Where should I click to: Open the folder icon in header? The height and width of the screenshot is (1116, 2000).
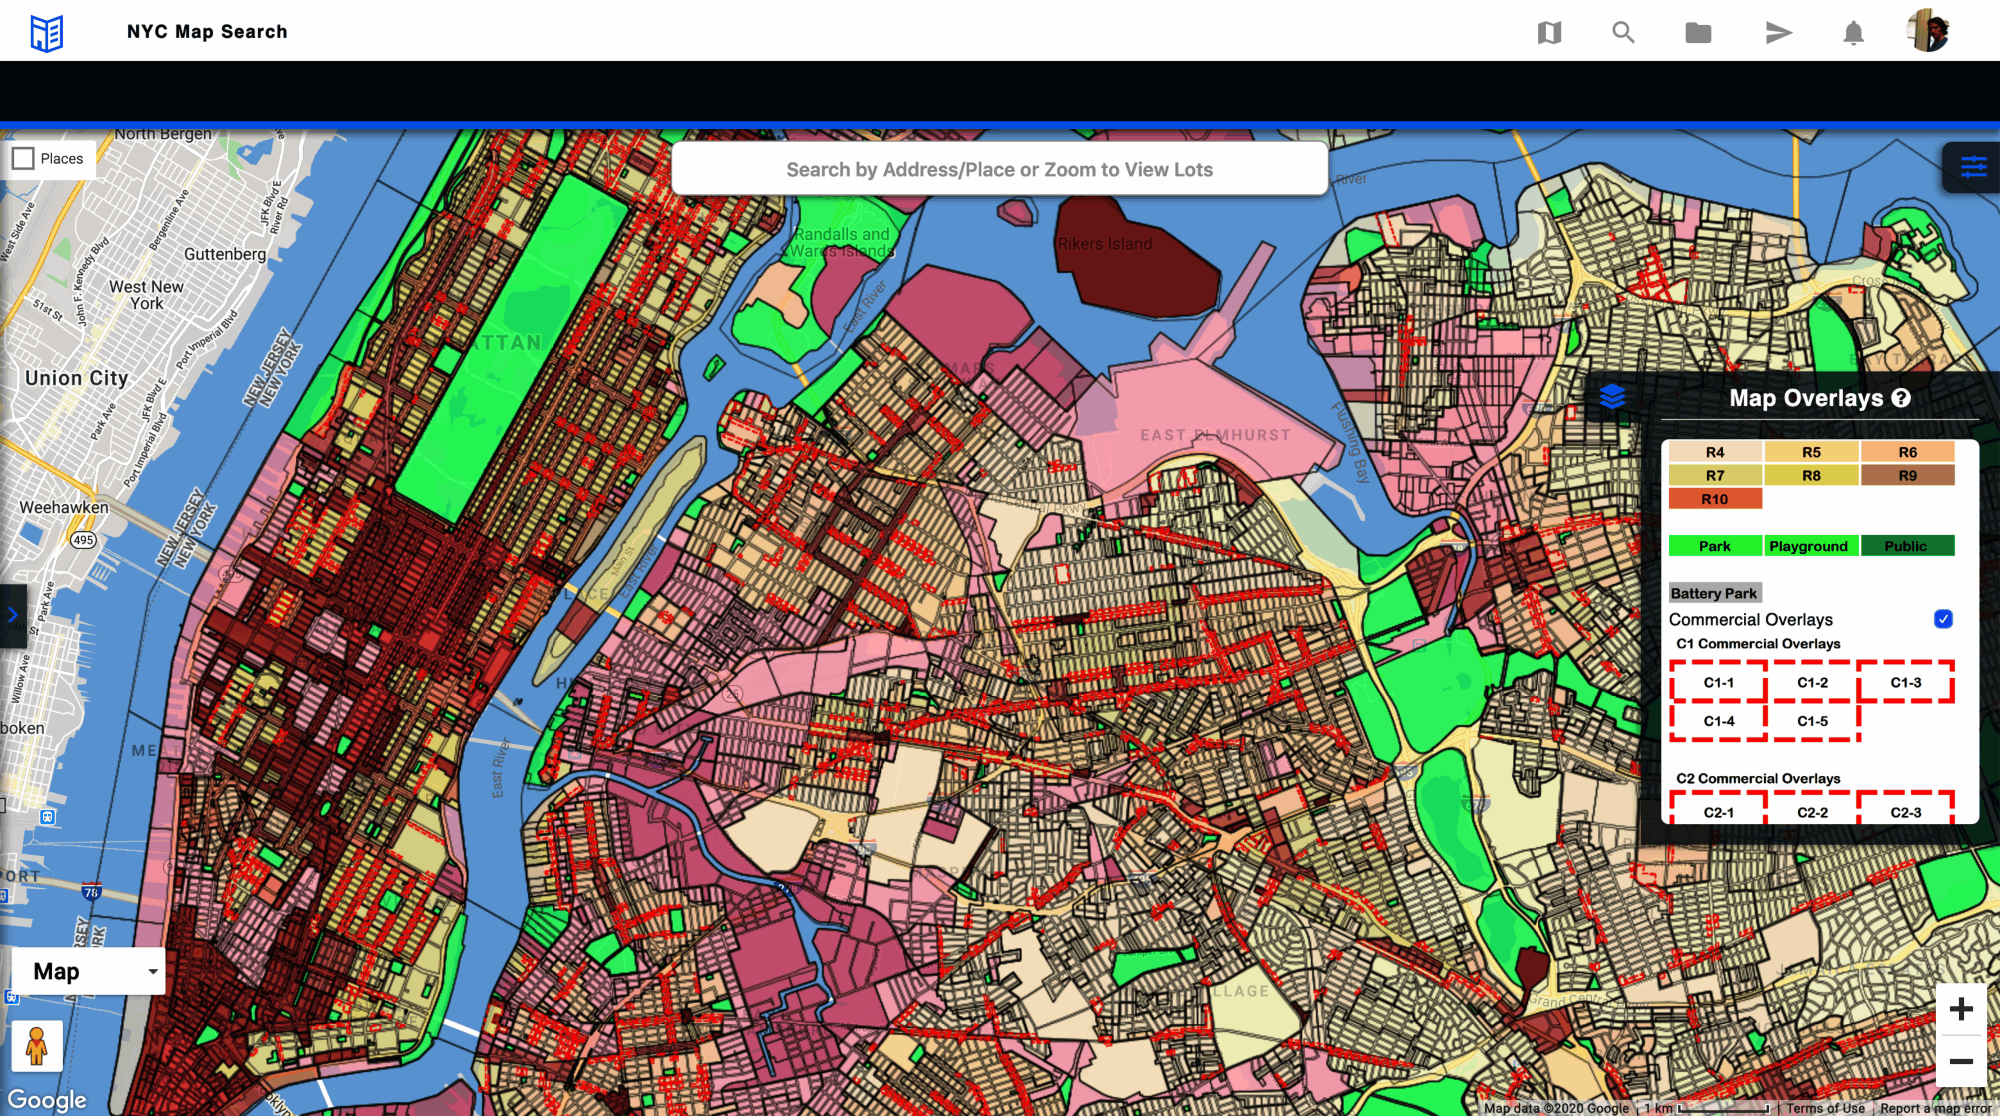click(x=1698, y=33)
